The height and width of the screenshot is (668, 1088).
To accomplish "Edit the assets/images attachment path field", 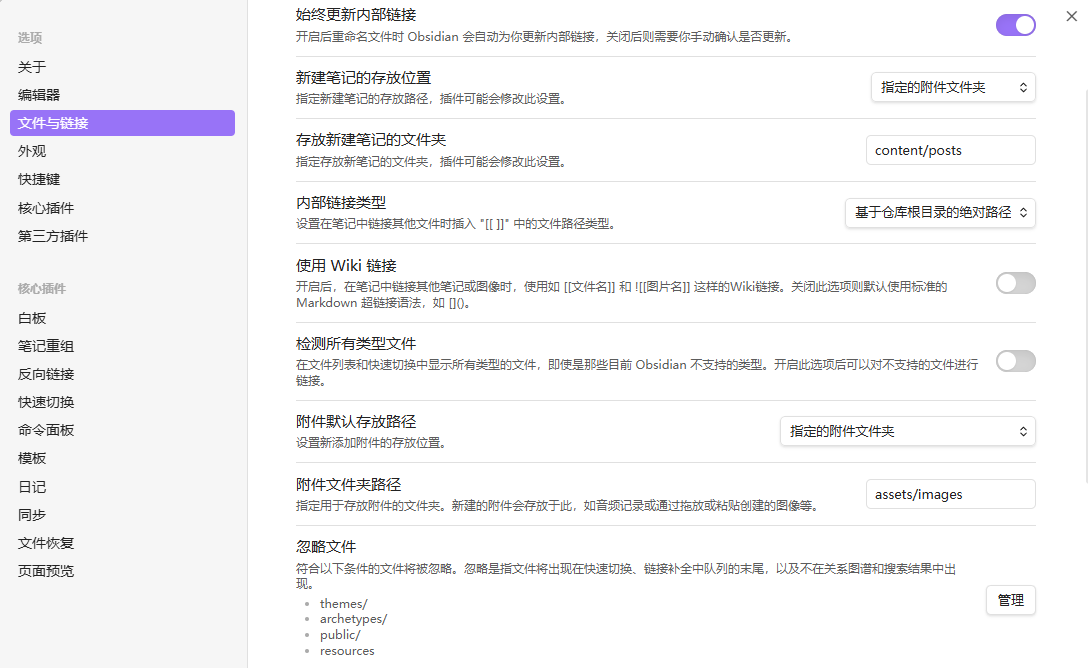I will tap(950, 494).
